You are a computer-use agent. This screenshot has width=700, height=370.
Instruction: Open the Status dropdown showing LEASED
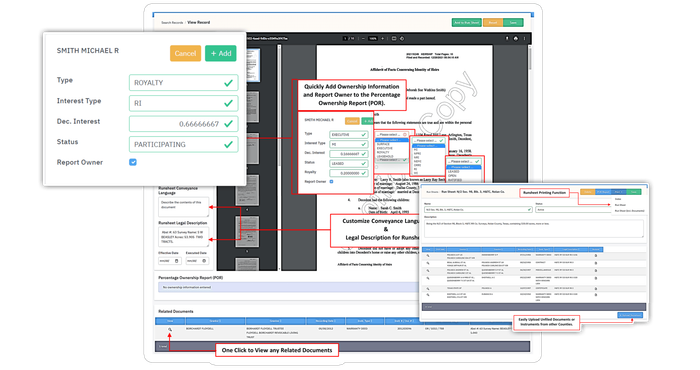click(x=349, y=163)
